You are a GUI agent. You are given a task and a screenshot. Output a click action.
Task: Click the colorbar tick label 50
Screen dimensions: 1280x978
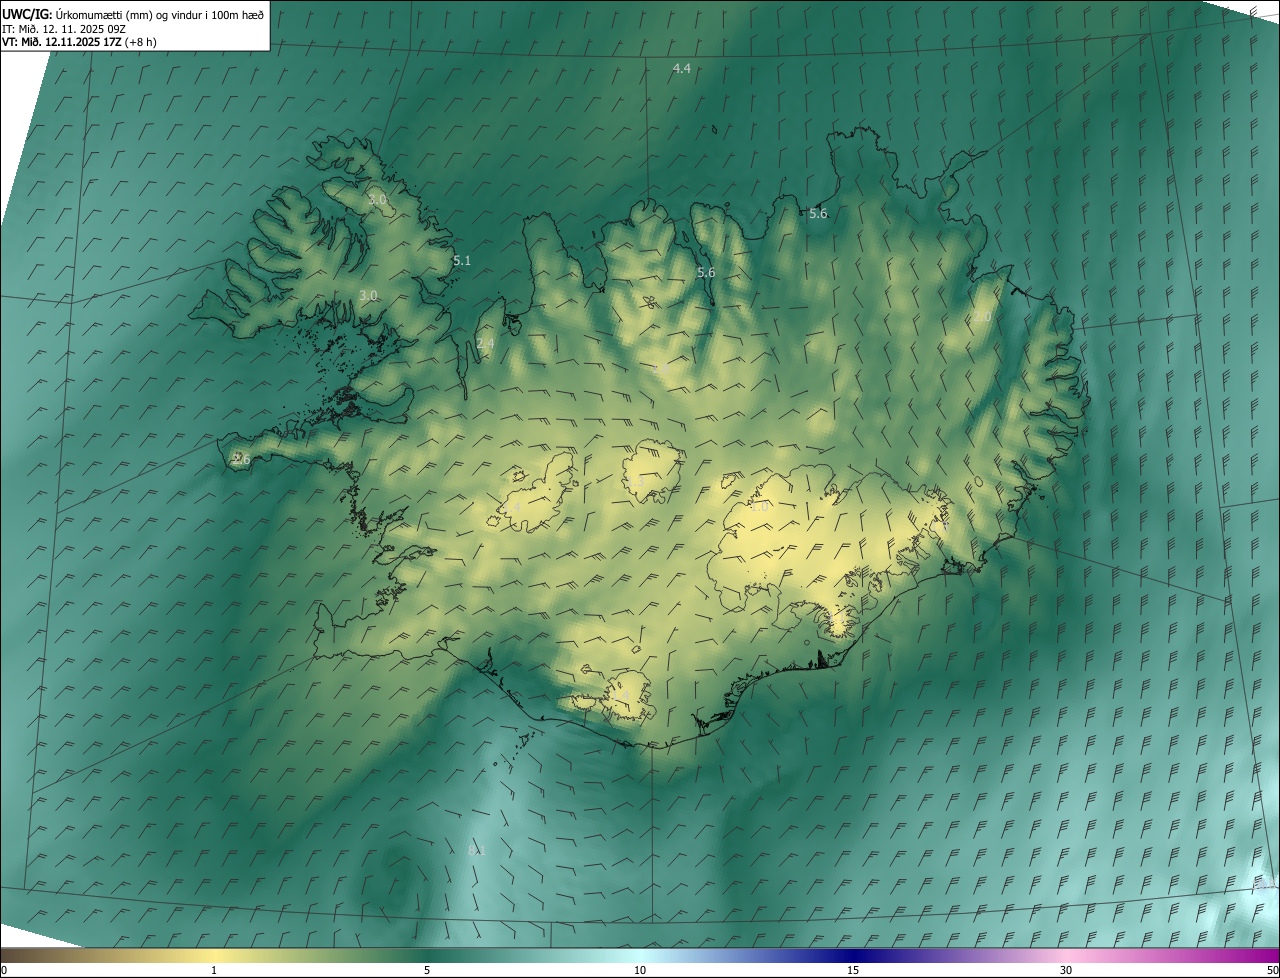(x=1272, y=970)
